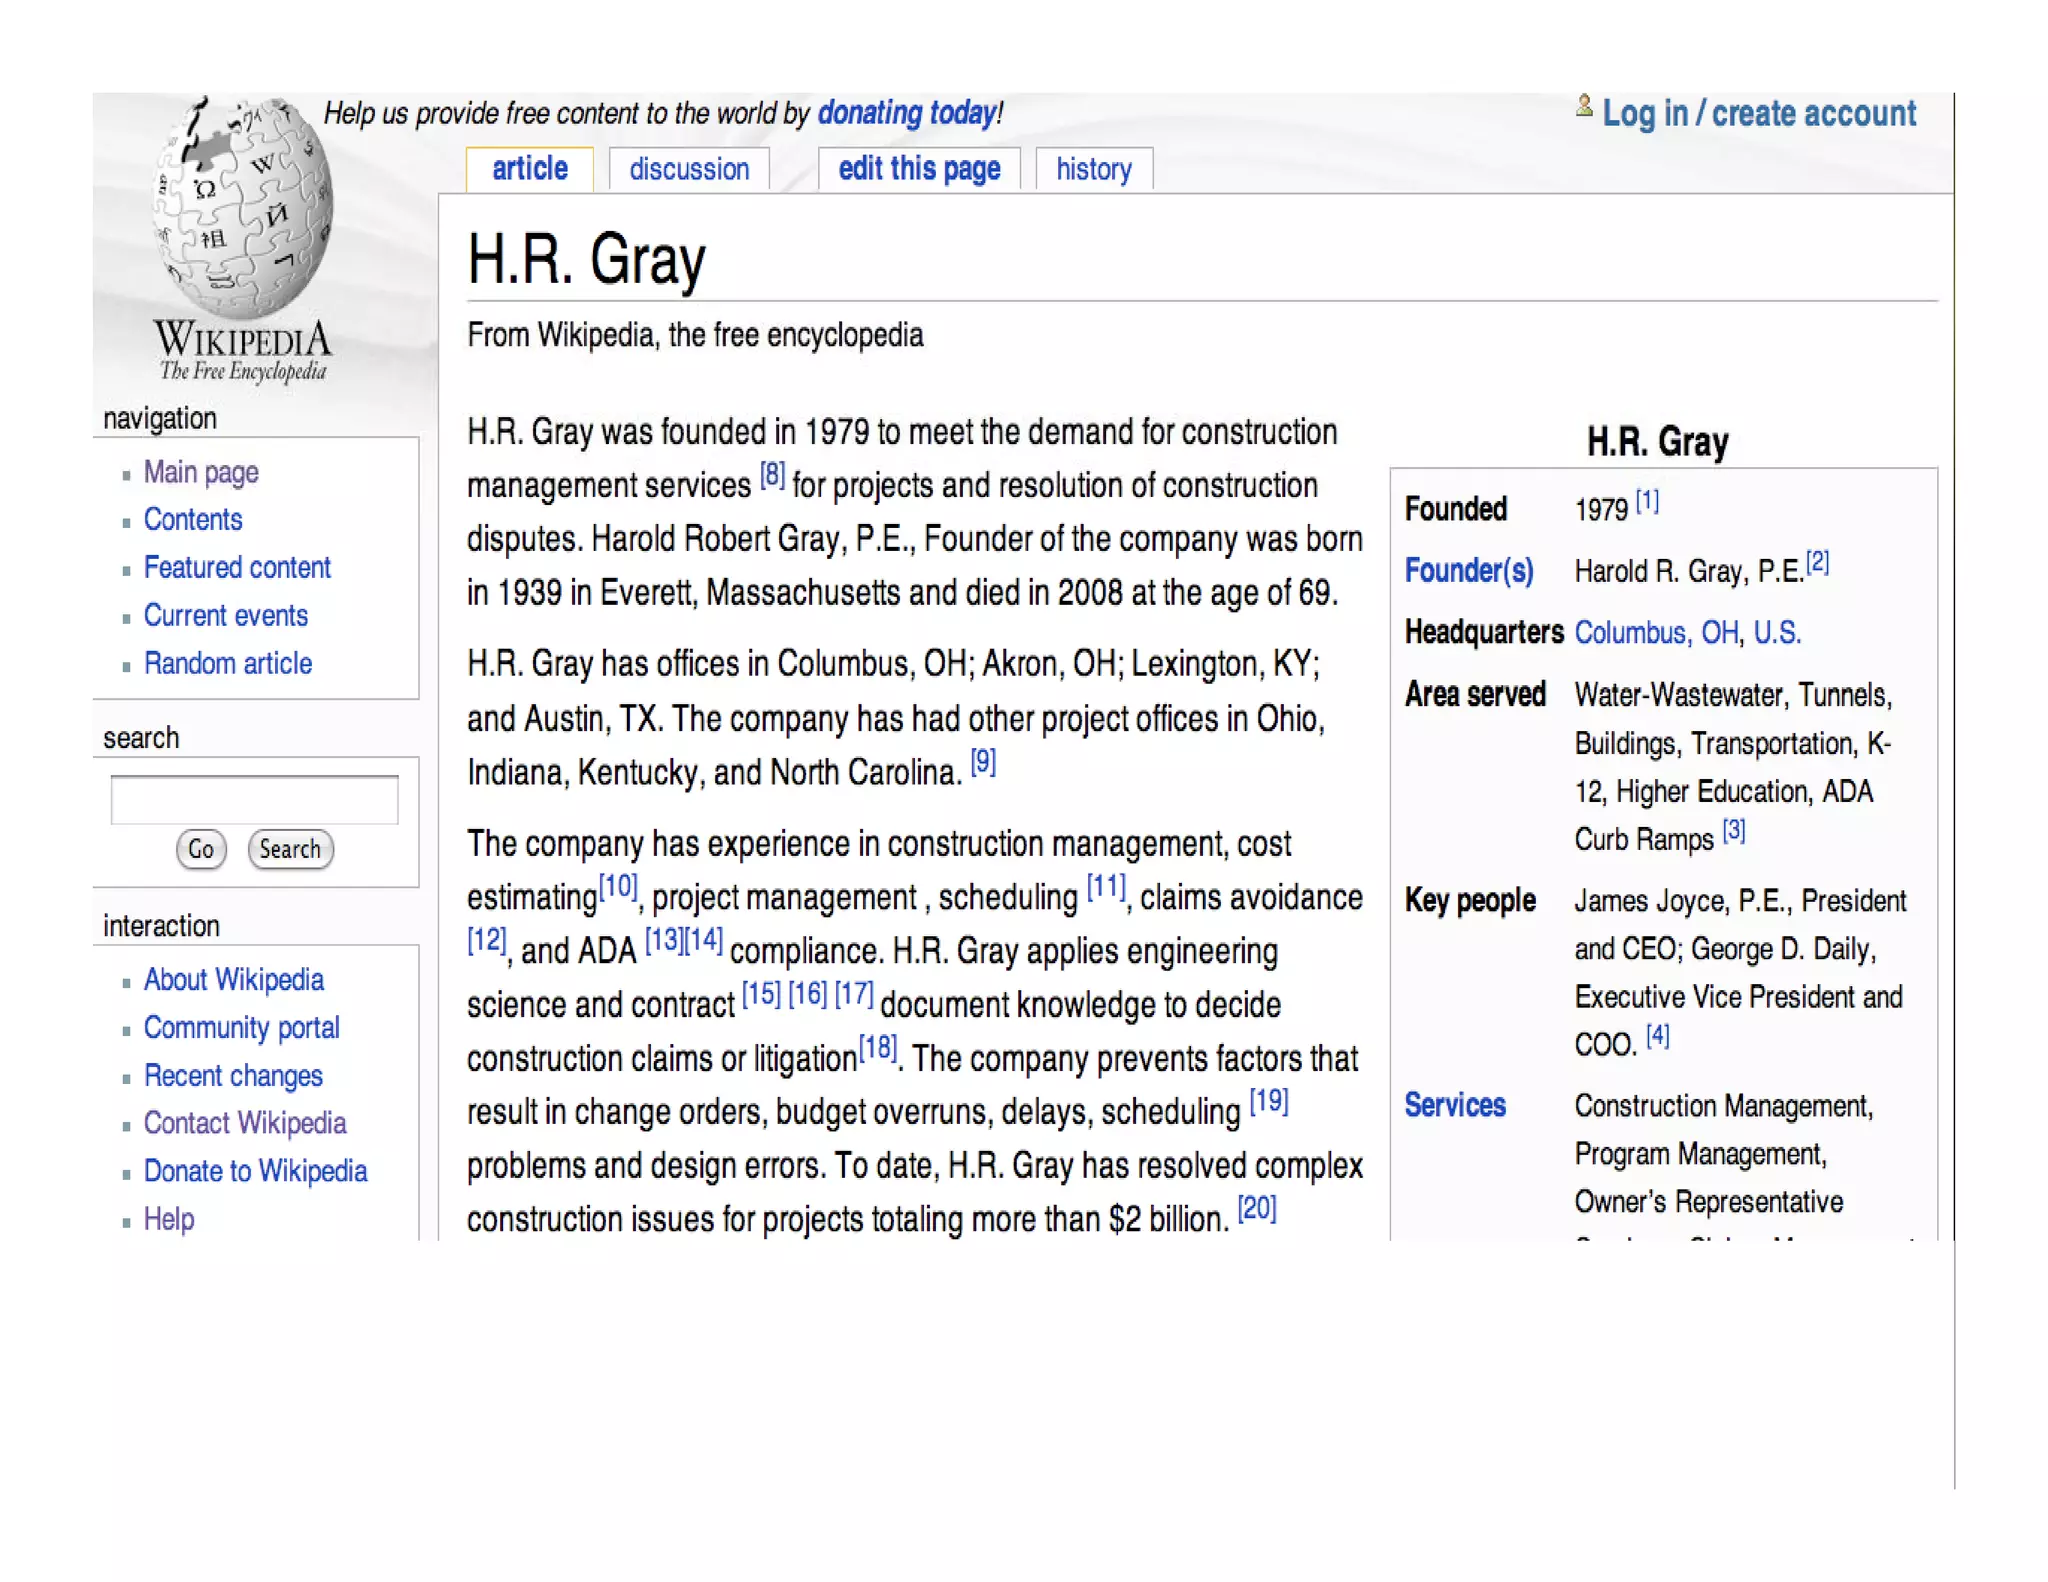Click inside the sidebar search field

click(254, 799)
